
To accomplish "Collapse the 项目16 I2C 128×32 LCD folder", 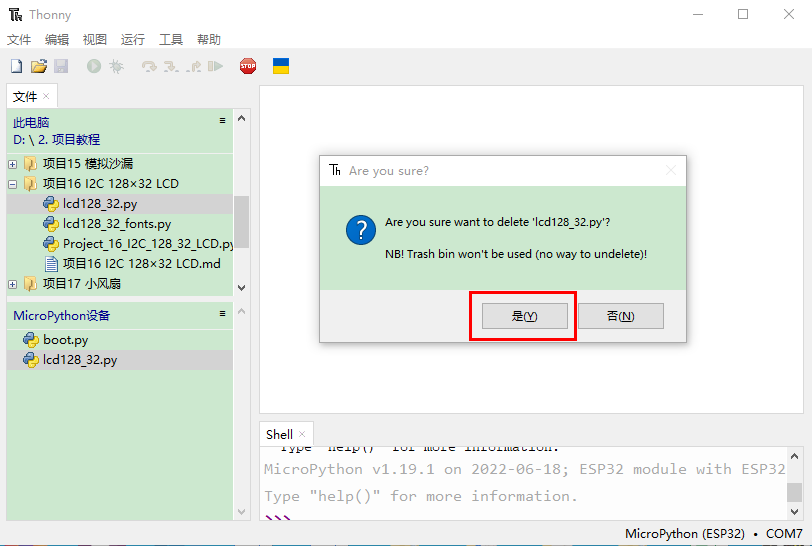I will click(12, 184).
